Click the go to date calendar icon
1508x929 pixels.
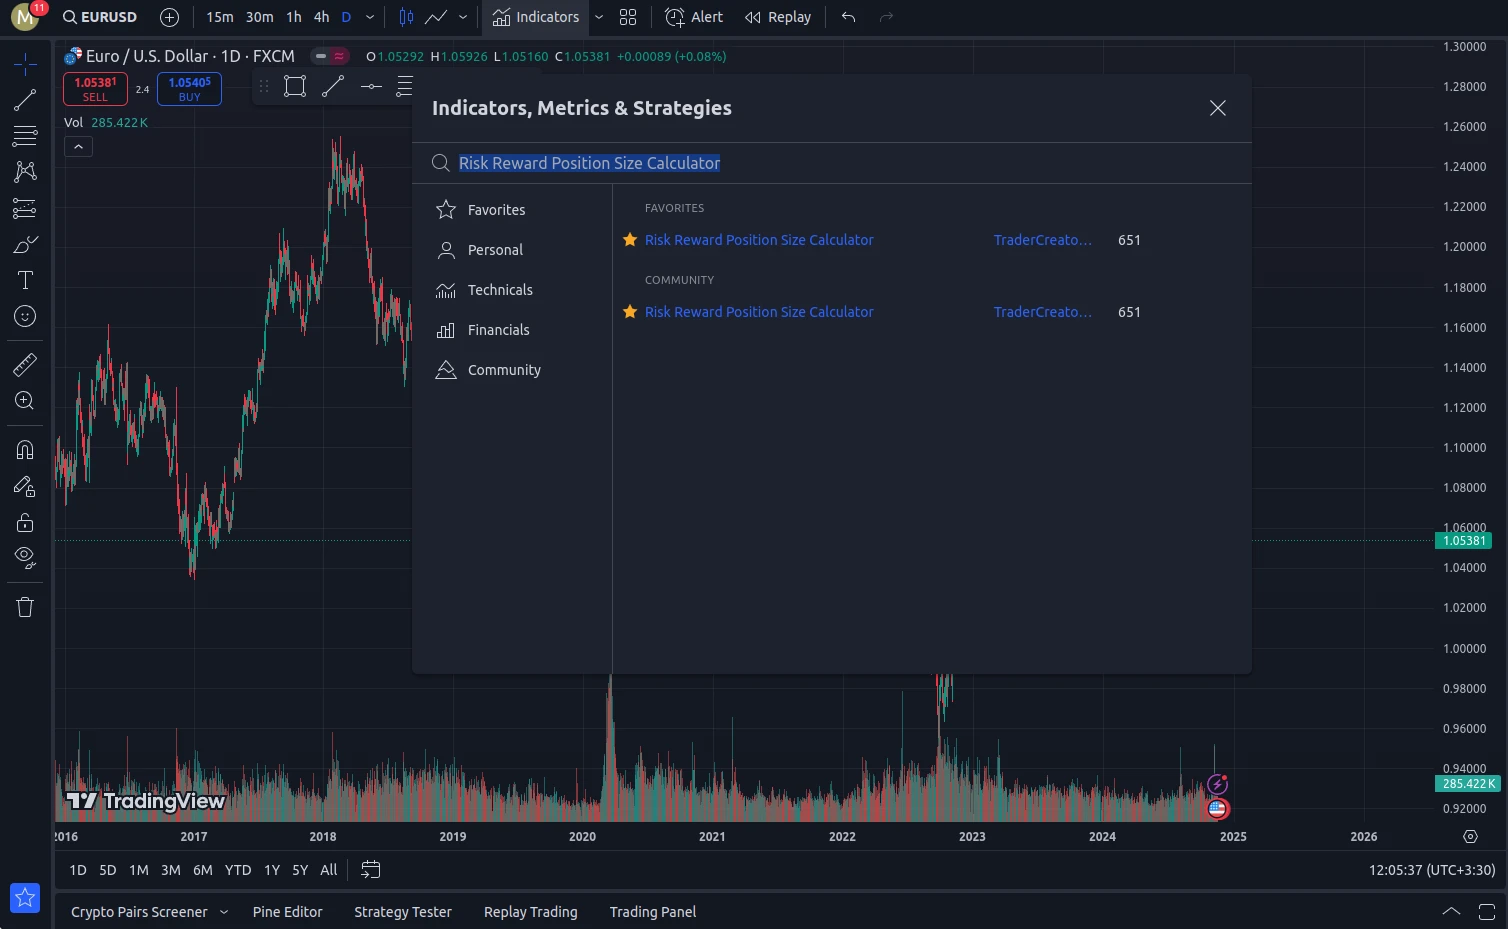pyautogui.click(x=370, y=870)
